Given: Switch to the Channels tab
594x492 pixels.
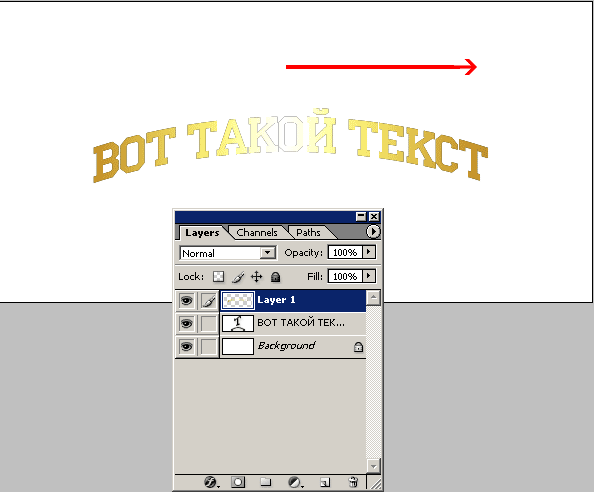Looking at the screenshot, I should (x=256, y=232).
